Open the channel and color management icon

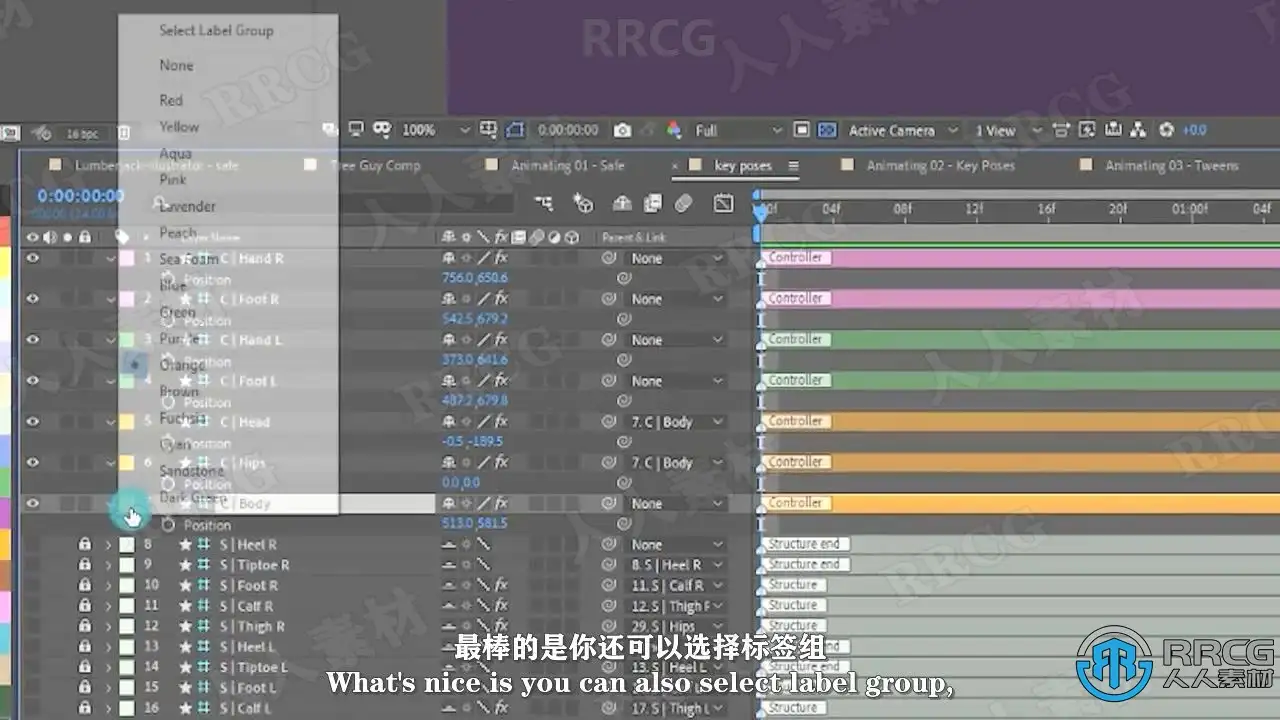(x=674, y=130)
